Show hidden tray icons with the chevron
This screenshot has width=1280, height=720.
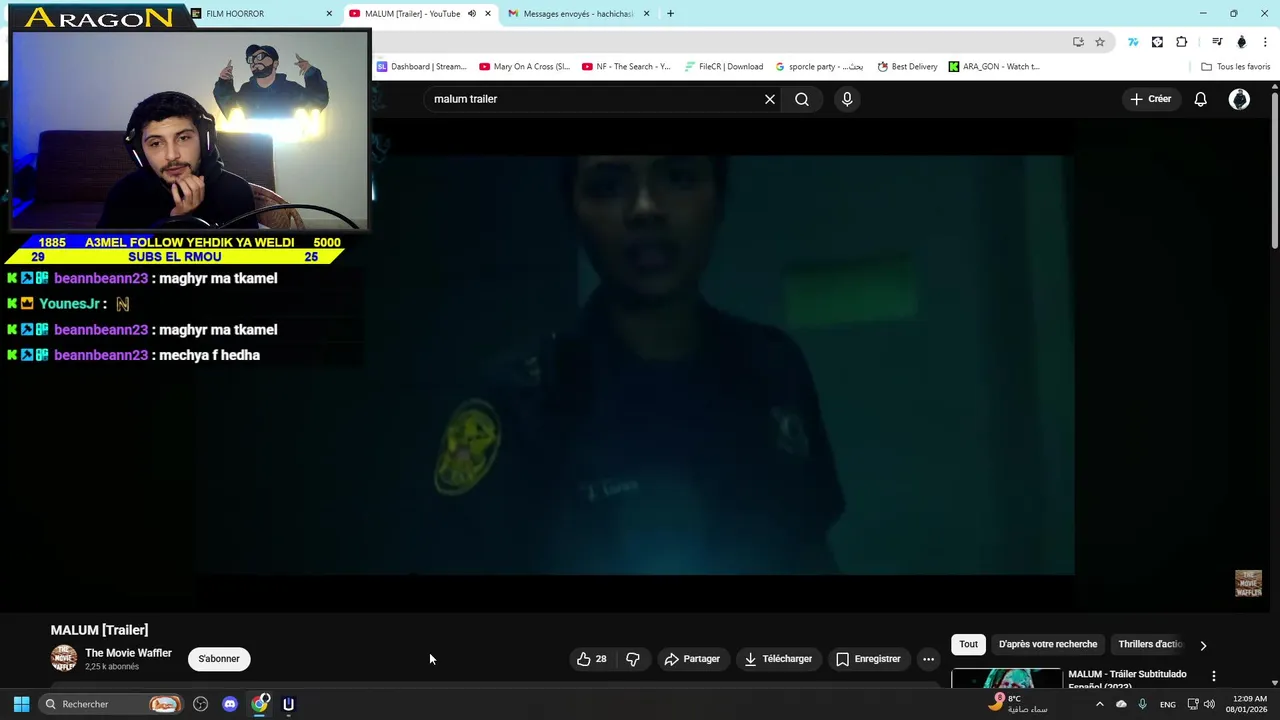tap(1099, 704)
